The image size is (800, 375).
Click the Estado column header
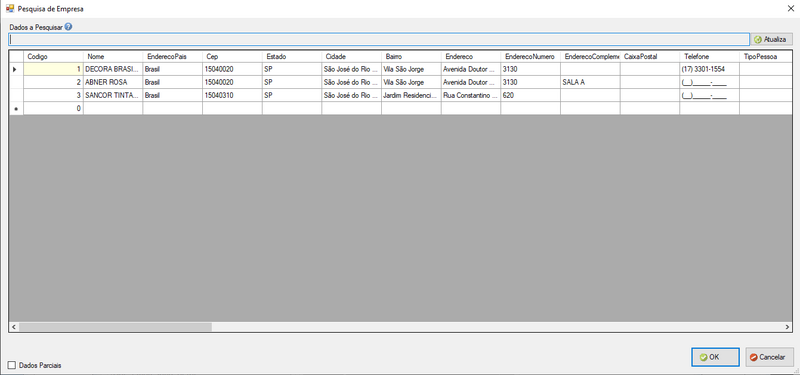292,57
